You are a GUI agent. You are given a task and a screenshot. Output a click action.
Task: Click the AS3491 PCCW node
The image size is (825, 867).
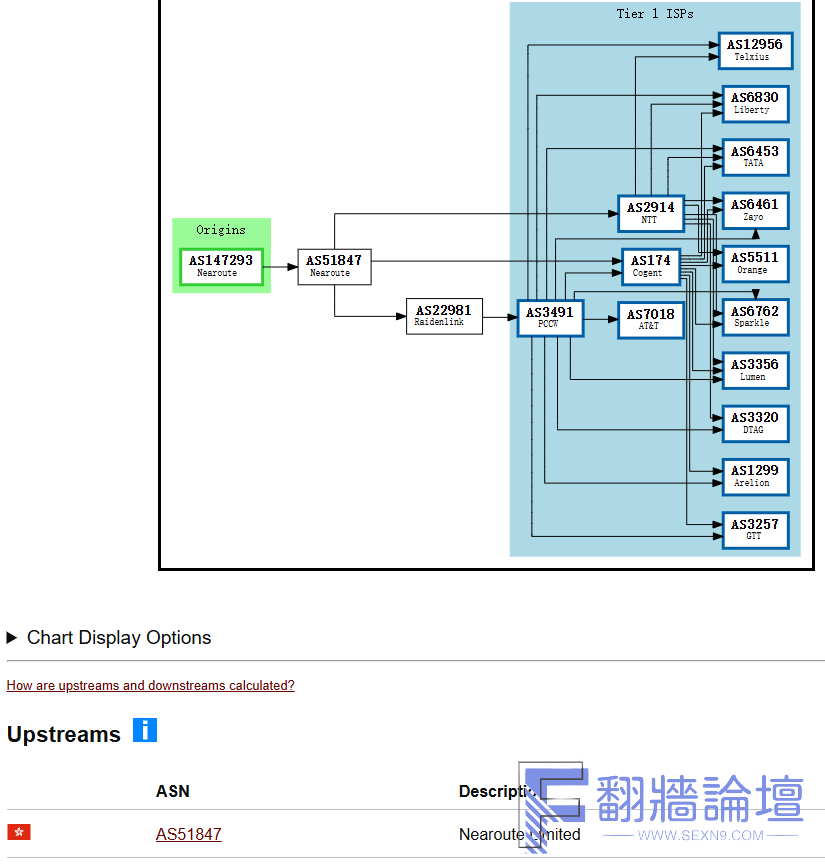coord(550,318)
